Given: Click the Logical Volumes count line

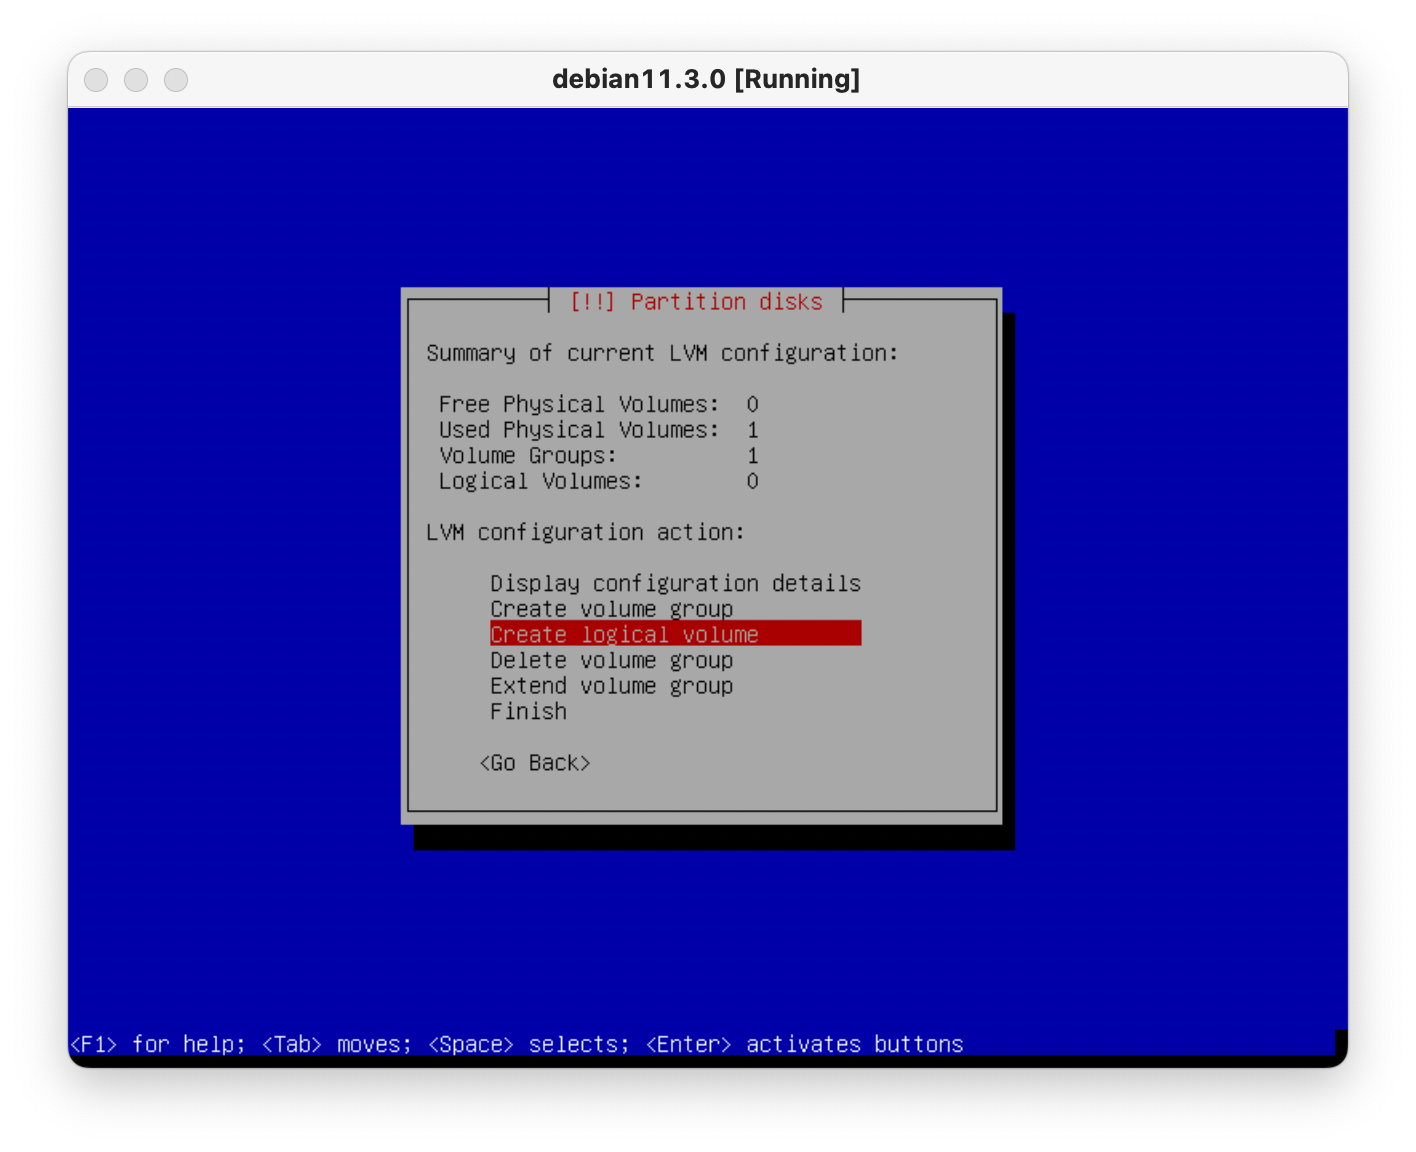Looking at the screenshot, I should (x=598, y=482).
